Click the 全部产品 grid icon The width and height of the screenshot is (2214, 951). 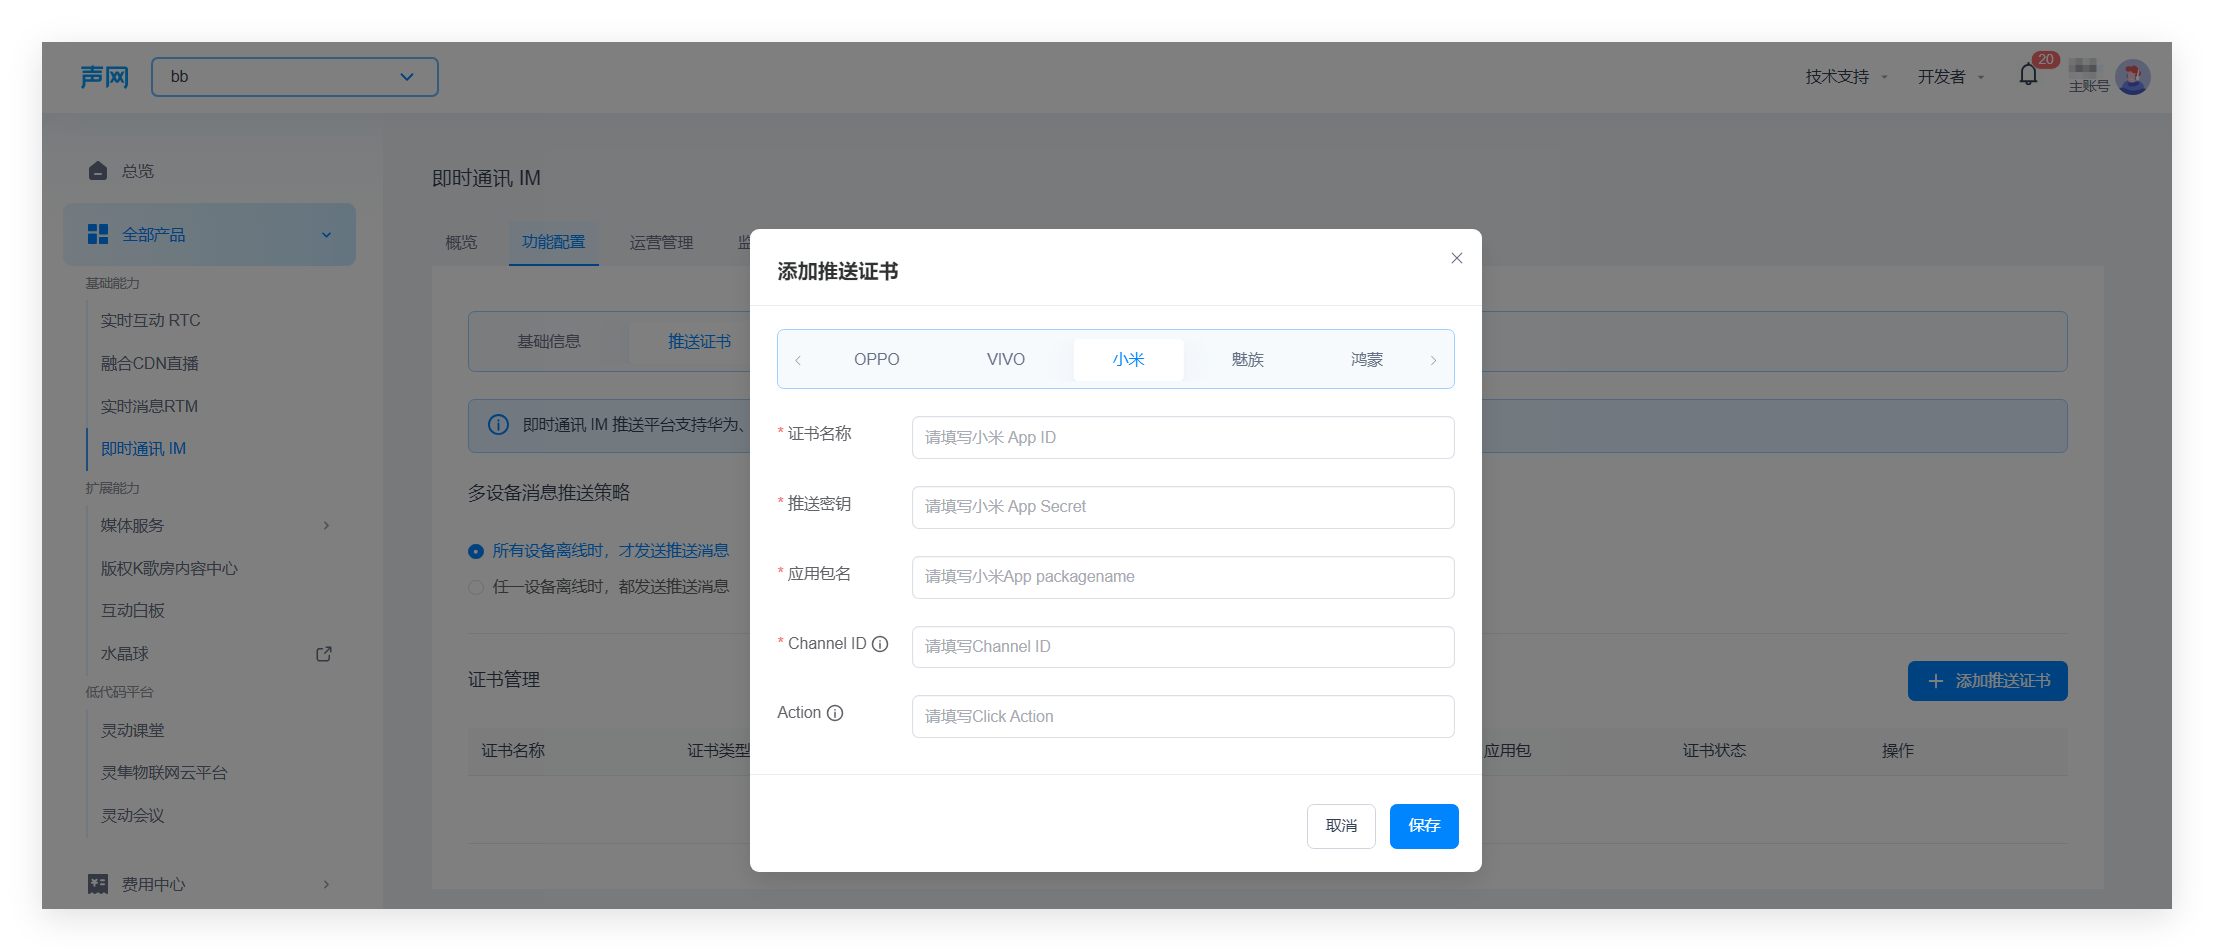(98, 234)
